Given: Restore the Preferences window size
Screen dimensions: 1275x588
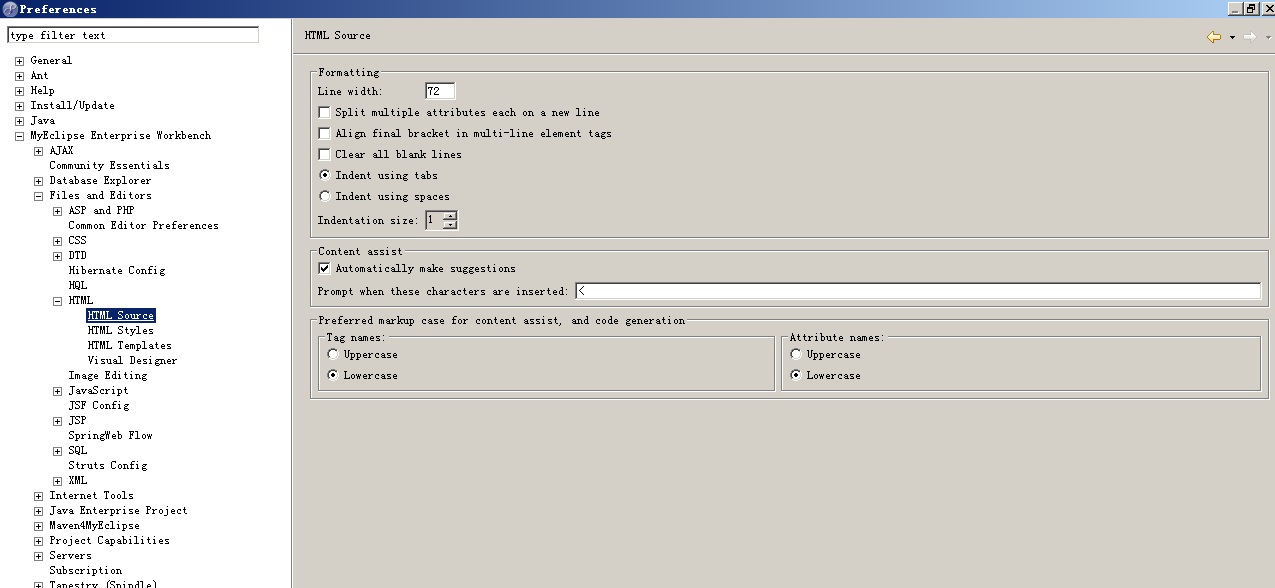Looking at the screenshot, I should (x=1250, y=8).
